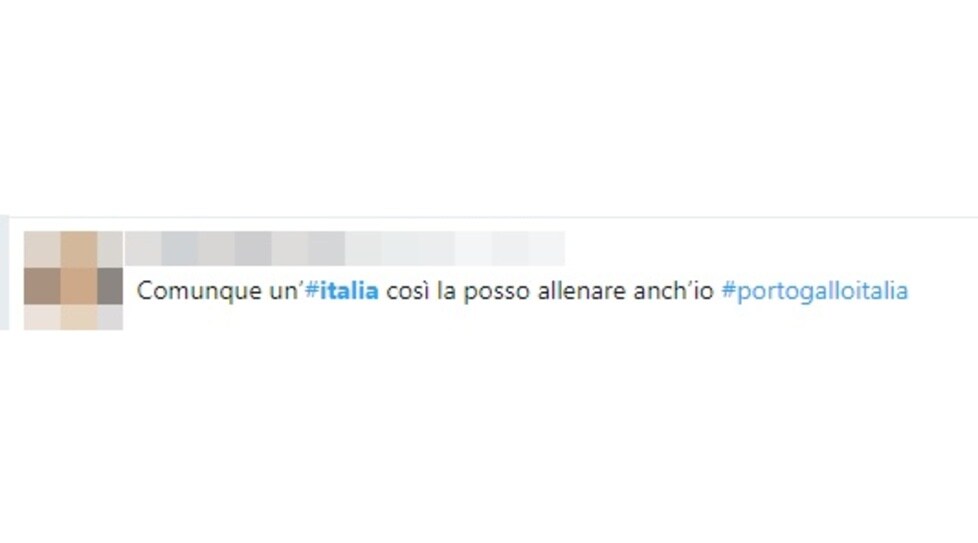Image resolution: width=978 pixels, height=543 pixels.
Task: Click empty white area above the divider
Action: point(489,106)
